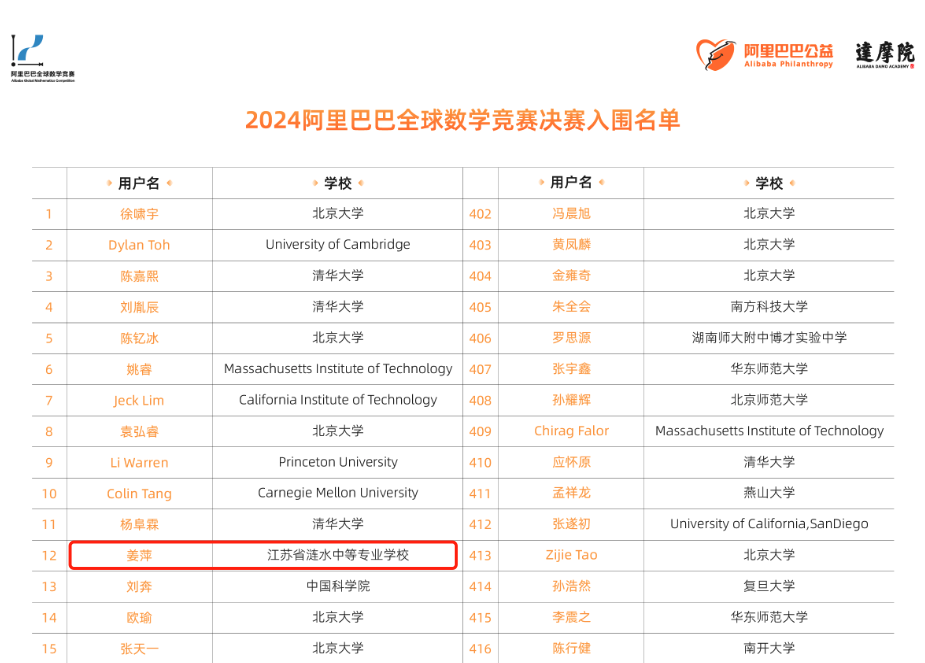Image resolution: width=925 pixels, height=663 pixels.
Task: Select the name Jeck Lim
Action: 139,401
